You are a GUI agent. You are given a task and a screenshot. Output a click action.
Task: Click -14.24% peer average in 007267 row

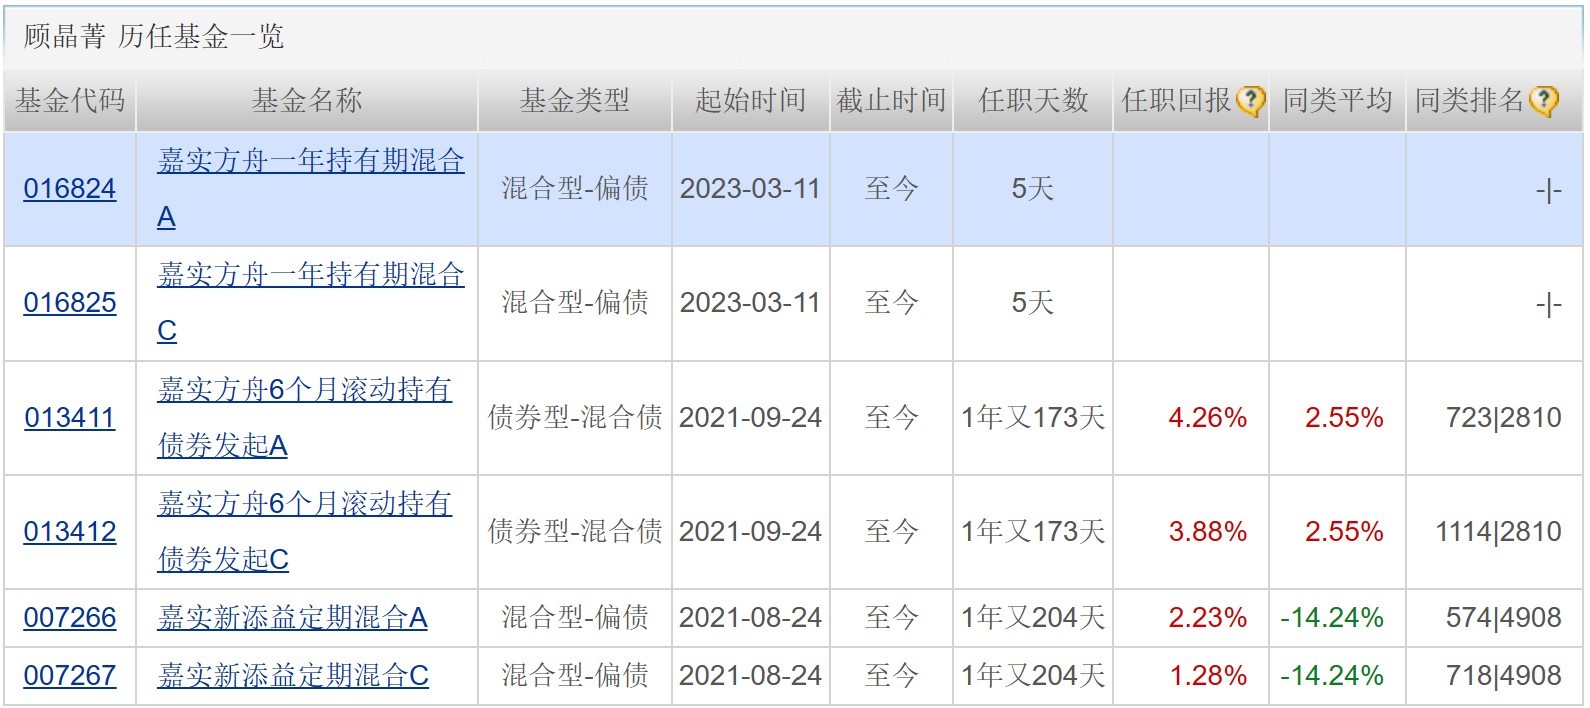(1332, 676)
